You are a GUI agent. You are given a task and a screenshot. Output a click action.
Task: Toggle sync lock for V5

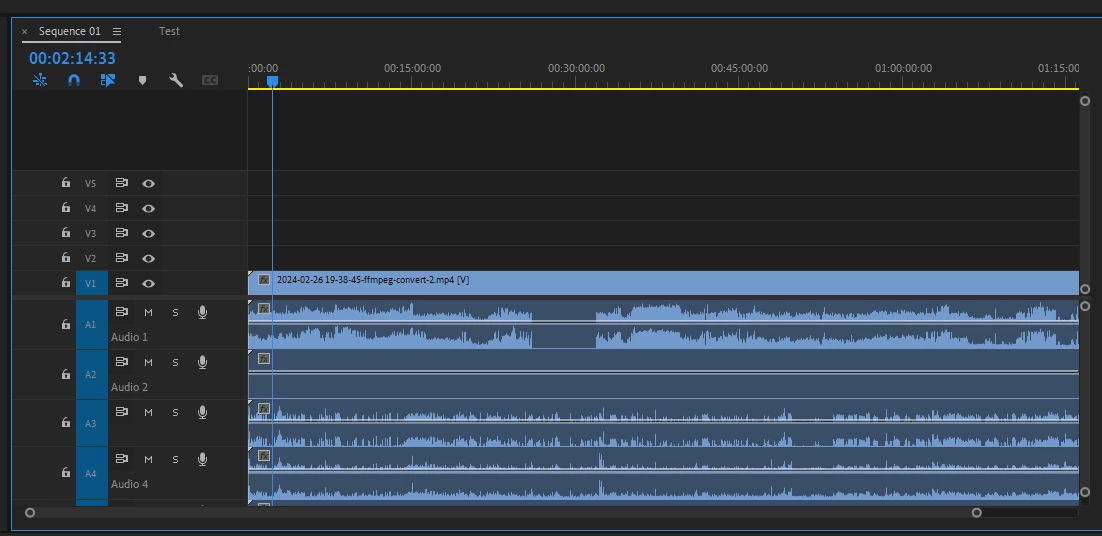122,183
